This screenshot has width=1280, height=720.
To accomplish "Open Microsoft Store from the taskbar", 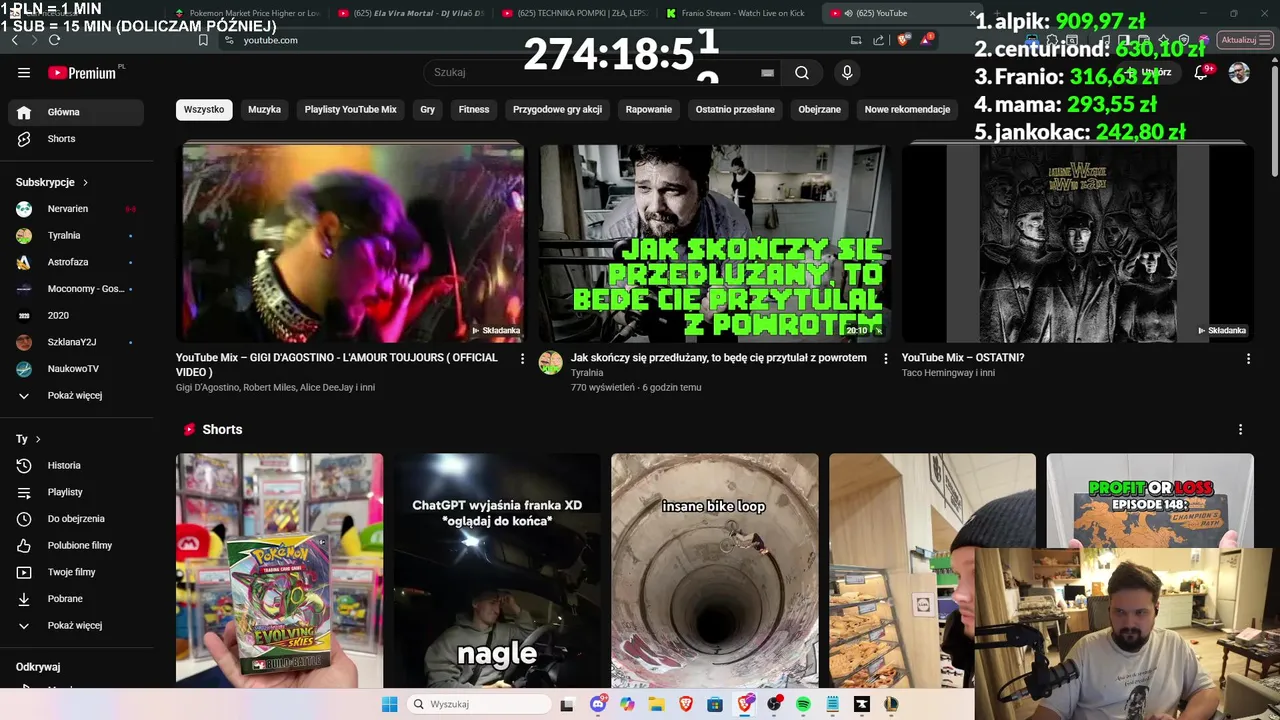I will [x=715, y=704].
